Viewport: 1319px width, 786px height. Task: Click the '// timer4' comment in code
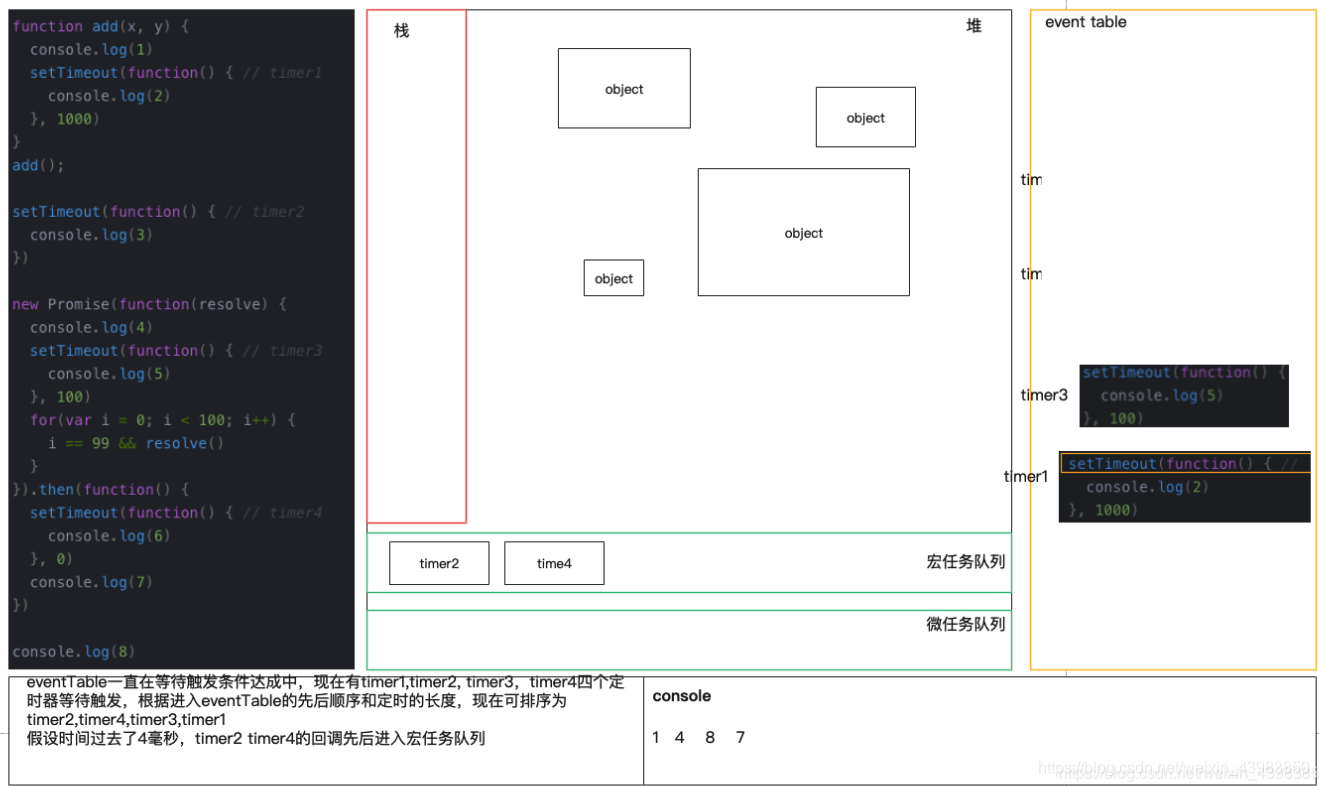pos(282,512)
